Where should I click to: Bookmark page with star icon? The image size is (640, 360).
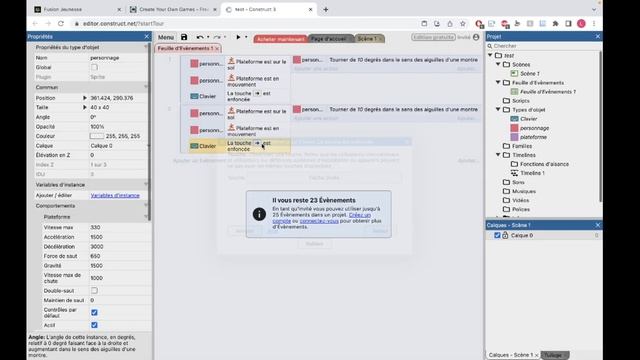tap(462, 24)
